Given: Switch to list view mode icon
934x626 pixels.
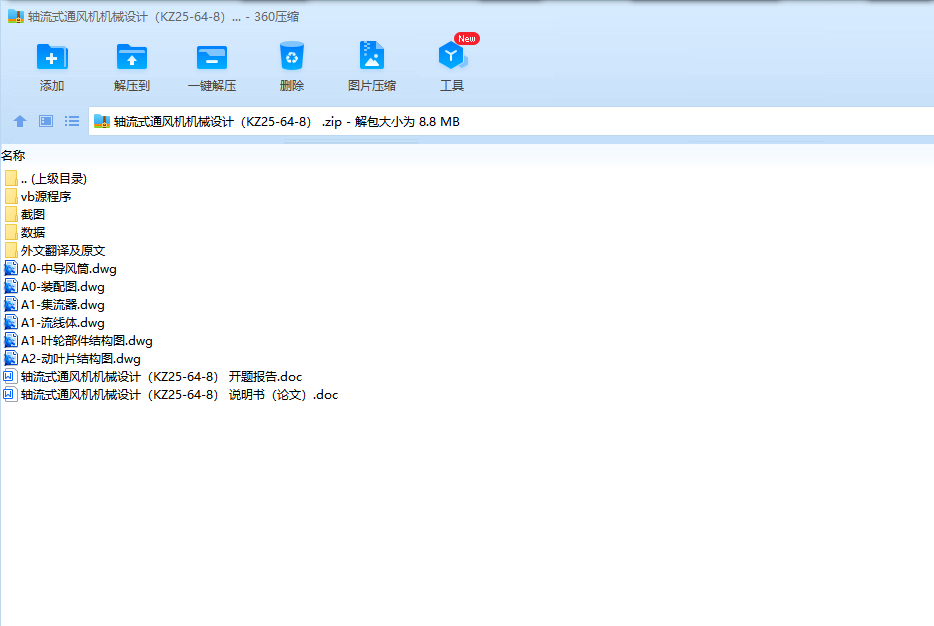Looking at the screenshot, I should [72, 122].
